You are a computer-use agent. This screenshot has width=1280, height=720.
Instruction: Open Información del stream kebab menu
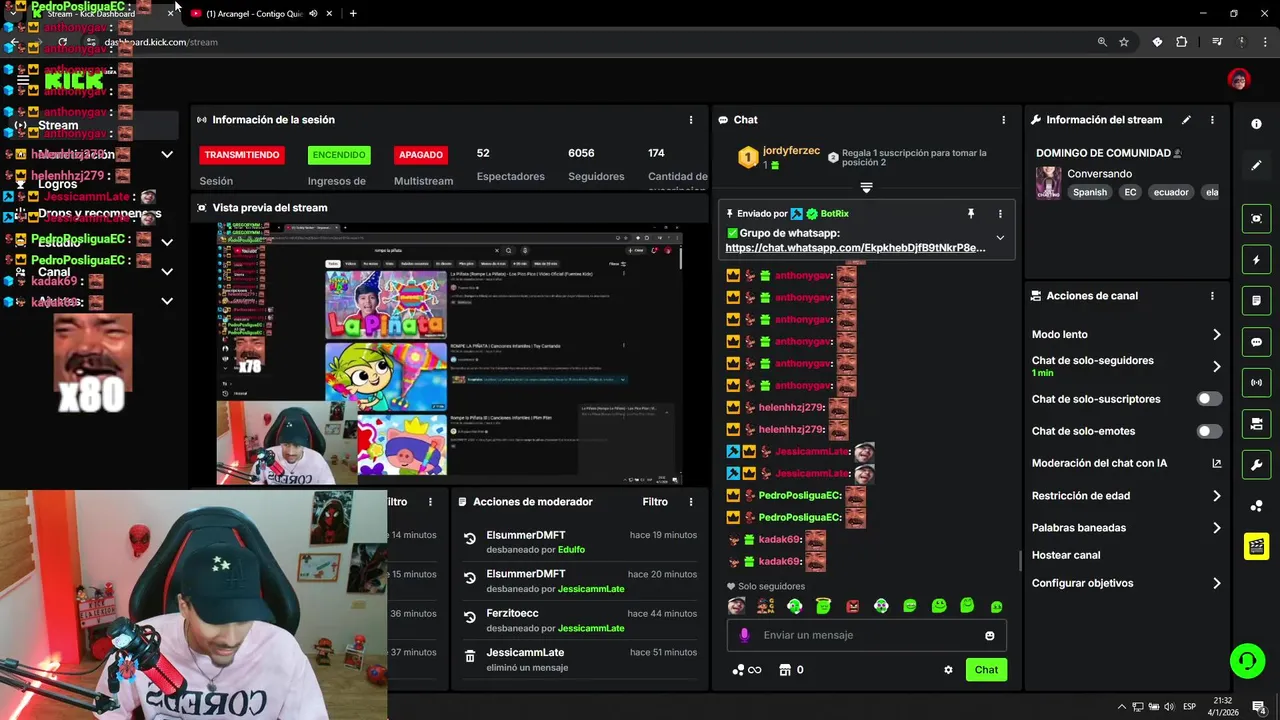(1212, 120)
